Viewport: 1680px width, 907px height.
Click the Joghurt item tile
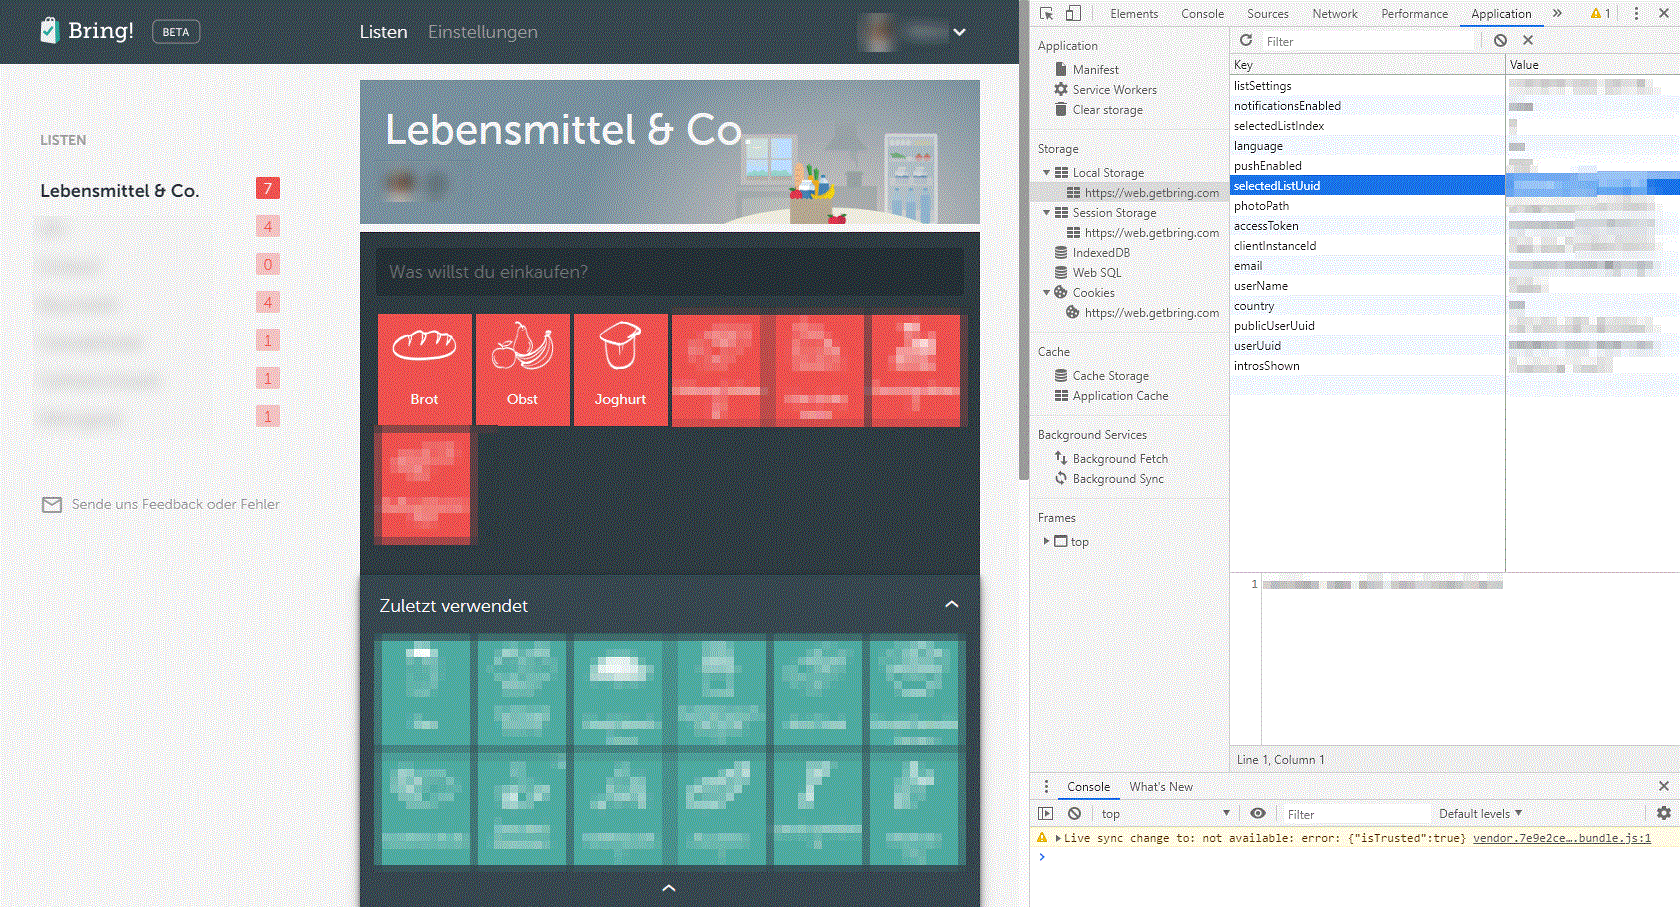click(620, 369)
